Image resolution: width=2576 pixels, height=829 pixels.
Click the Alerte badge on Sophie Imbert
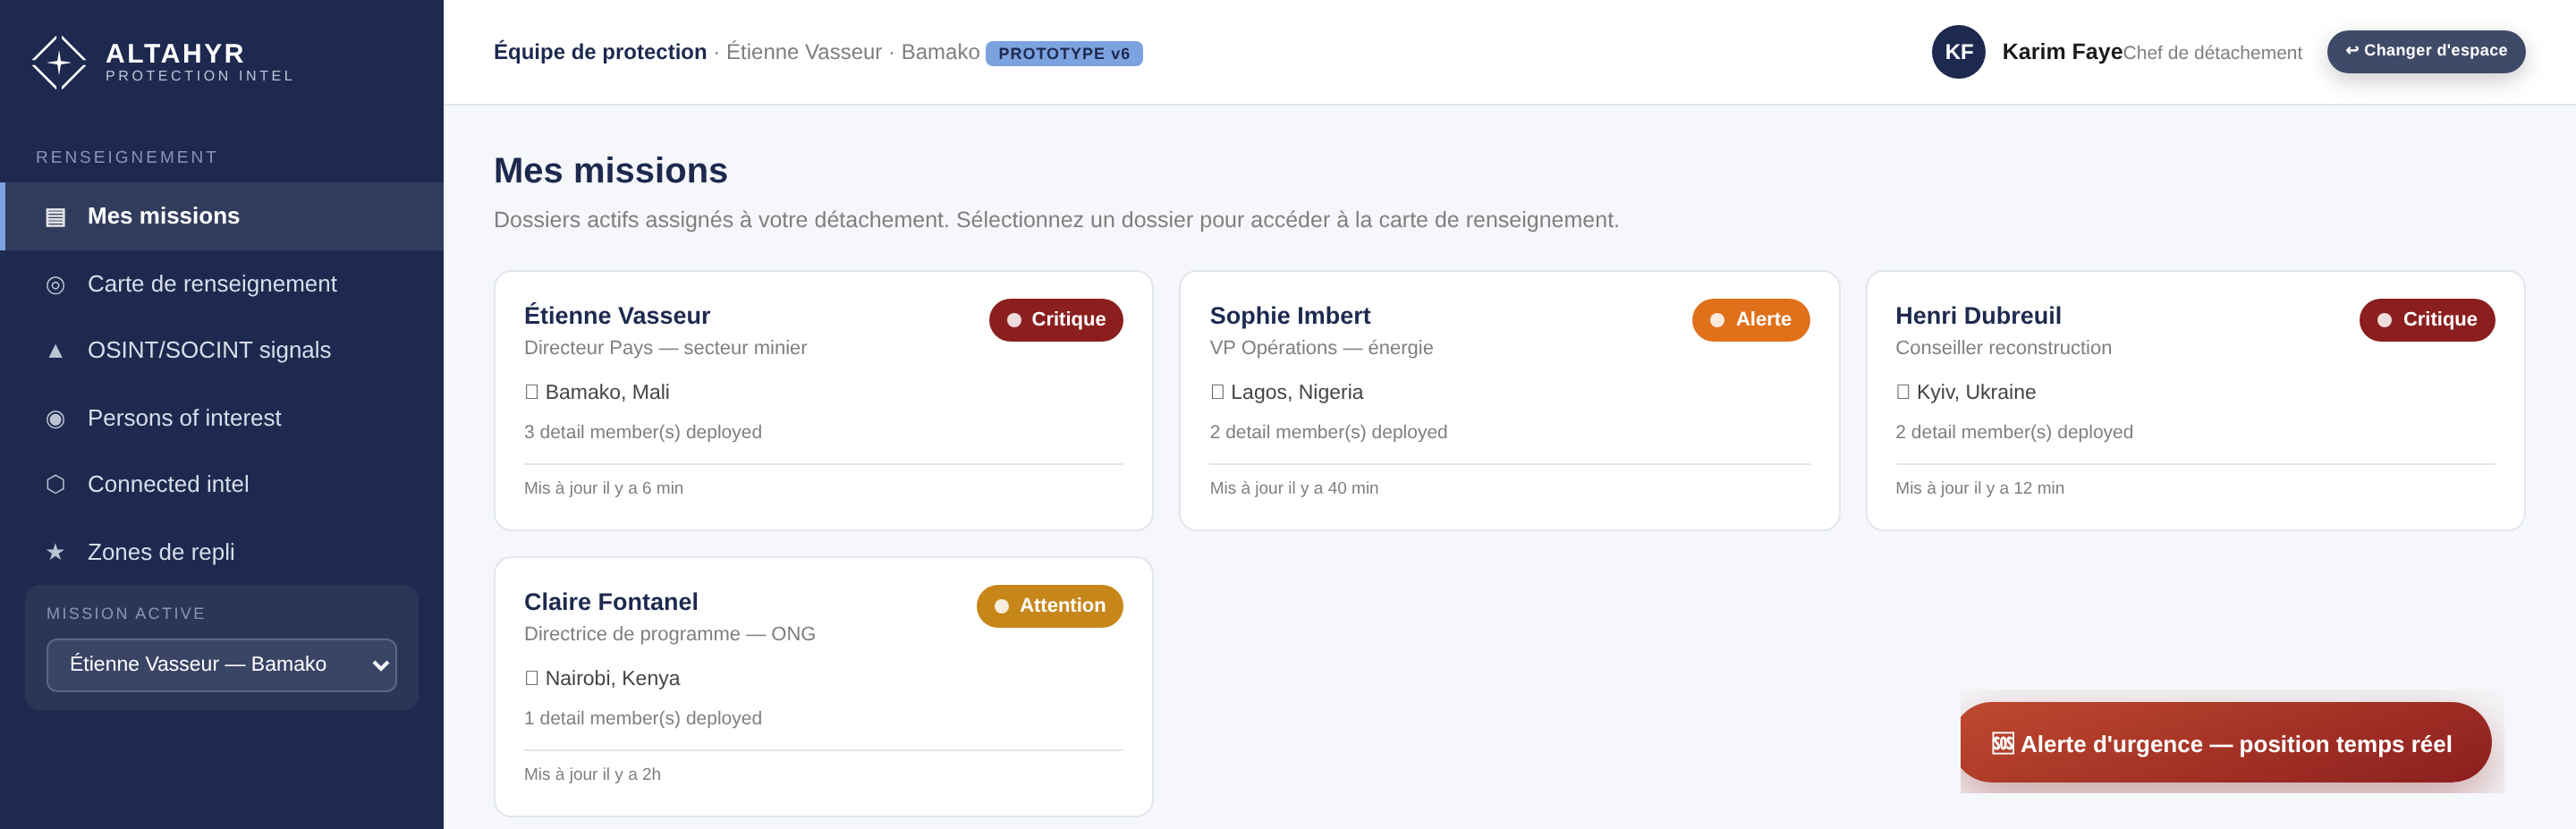pos(1750,320)
